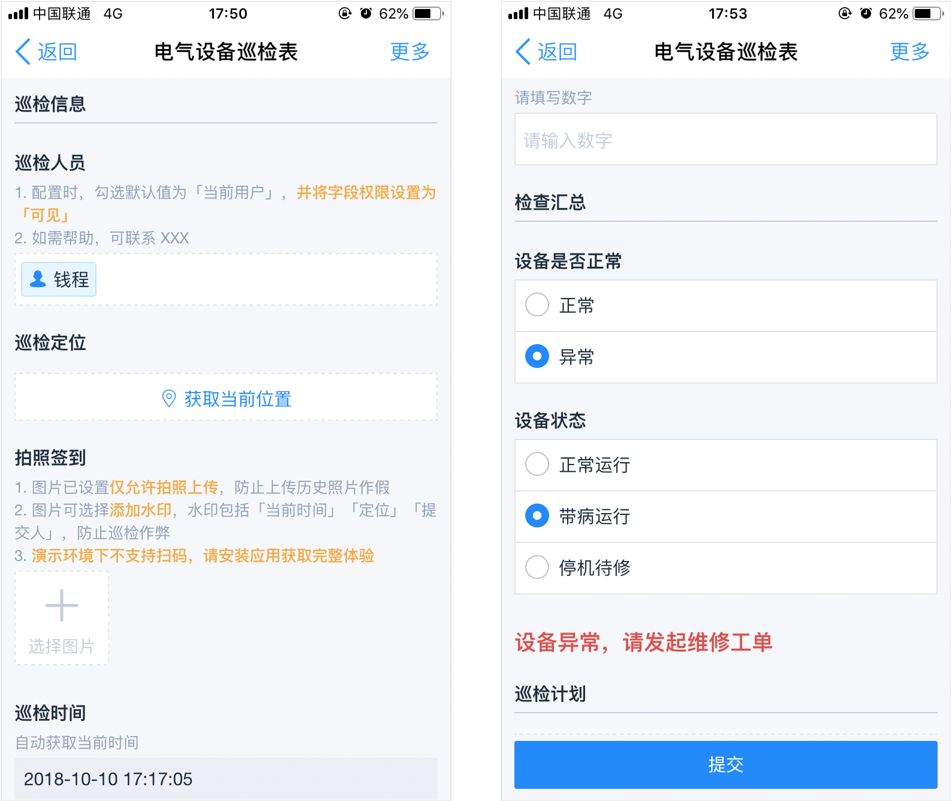Tap the user avatar icon beside 钱程
951x801 pixels.
point(38,279)
